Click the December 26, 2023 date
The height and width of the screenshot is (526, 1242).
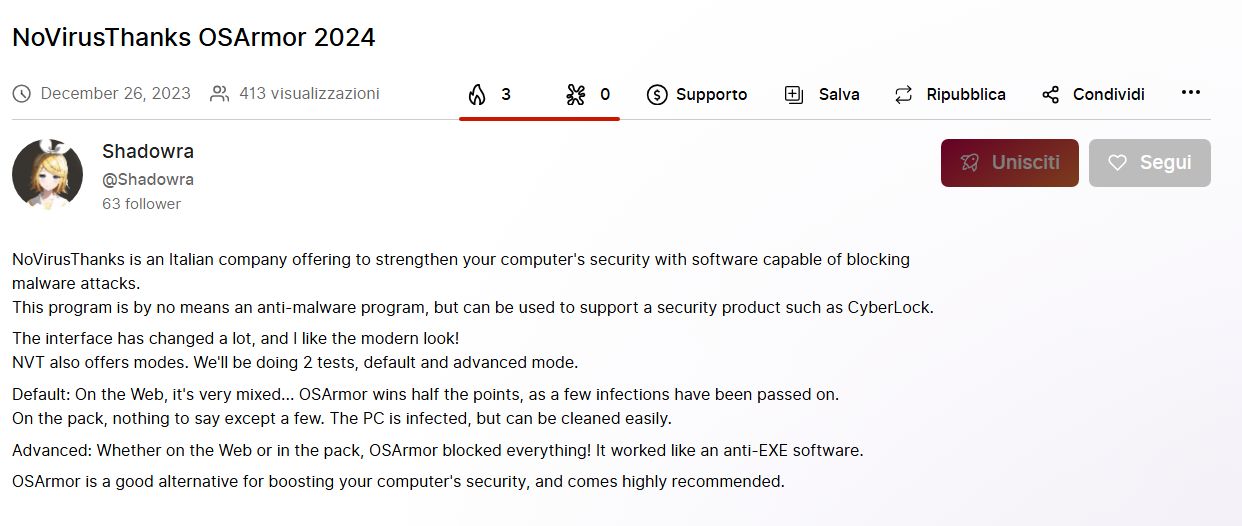pyautogui.click(x=115, y=94)
